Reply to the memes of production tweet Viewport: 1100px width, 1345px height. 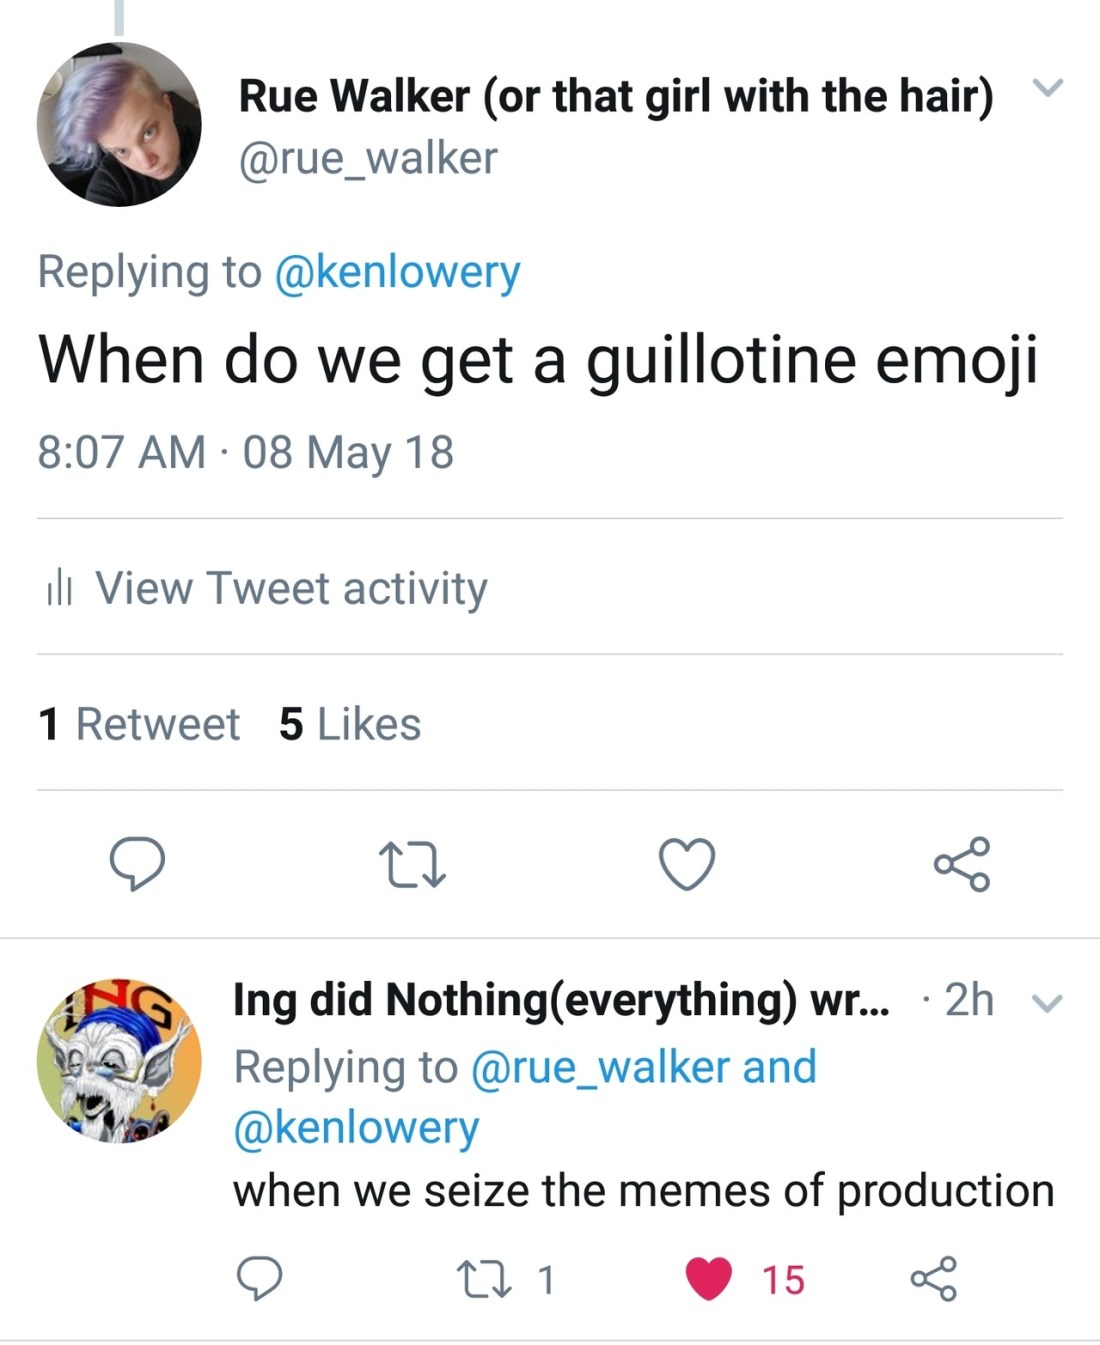coord(259,1279)
